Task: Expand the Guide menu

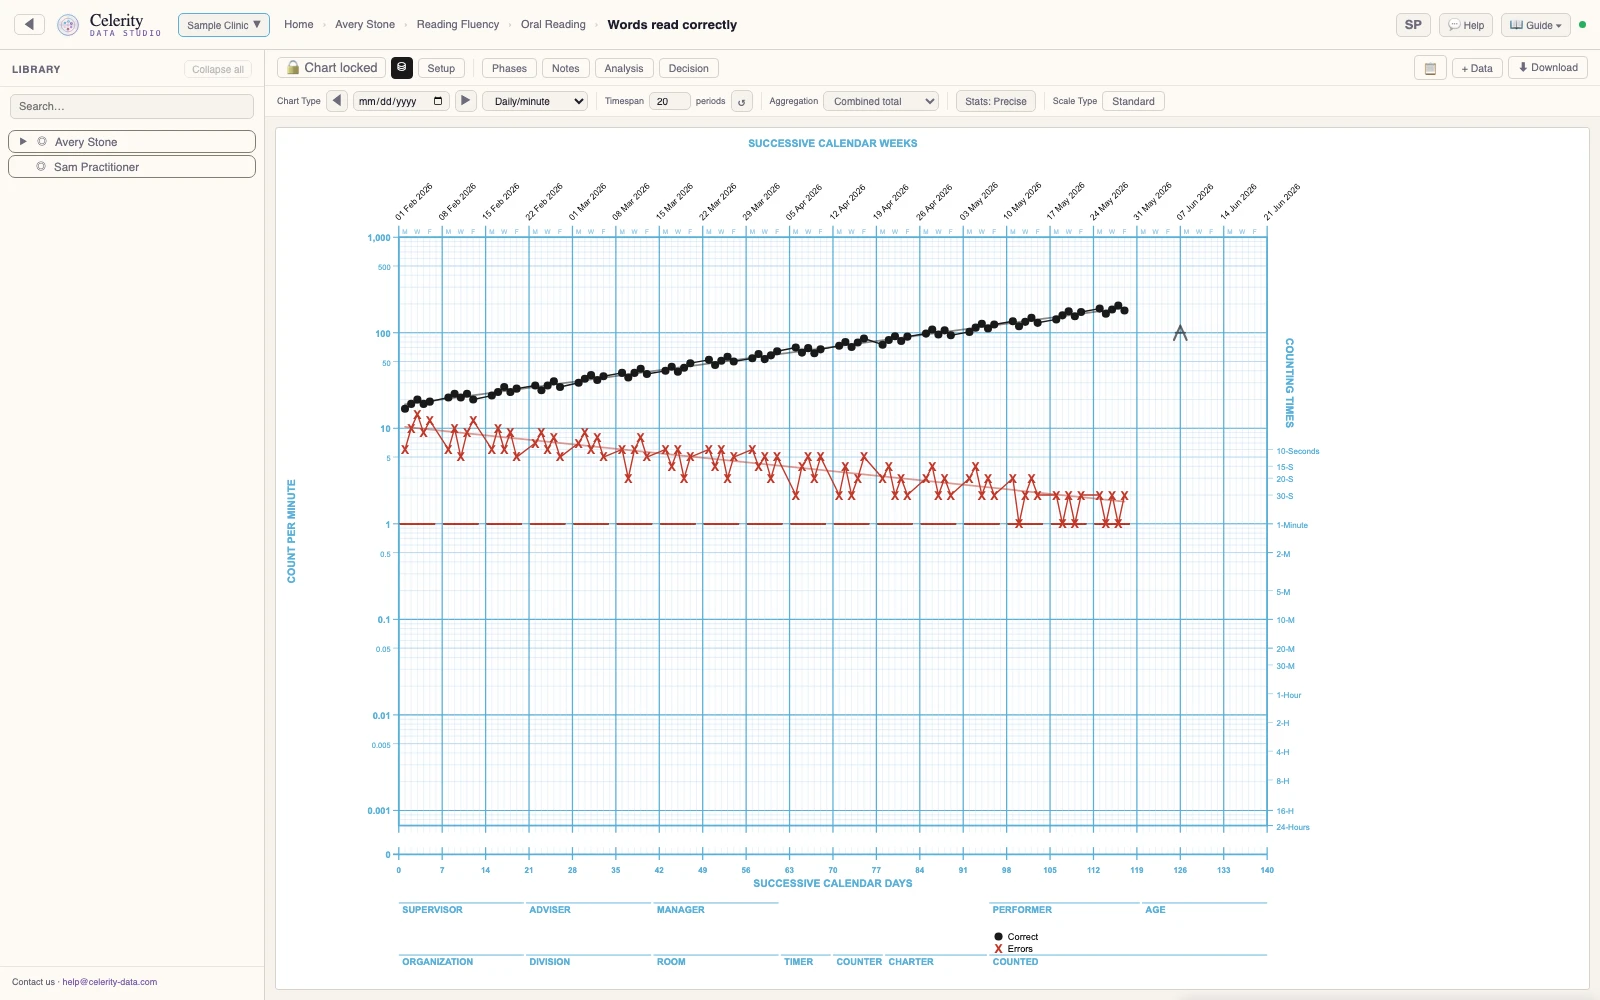Action: pos(1535,25)
